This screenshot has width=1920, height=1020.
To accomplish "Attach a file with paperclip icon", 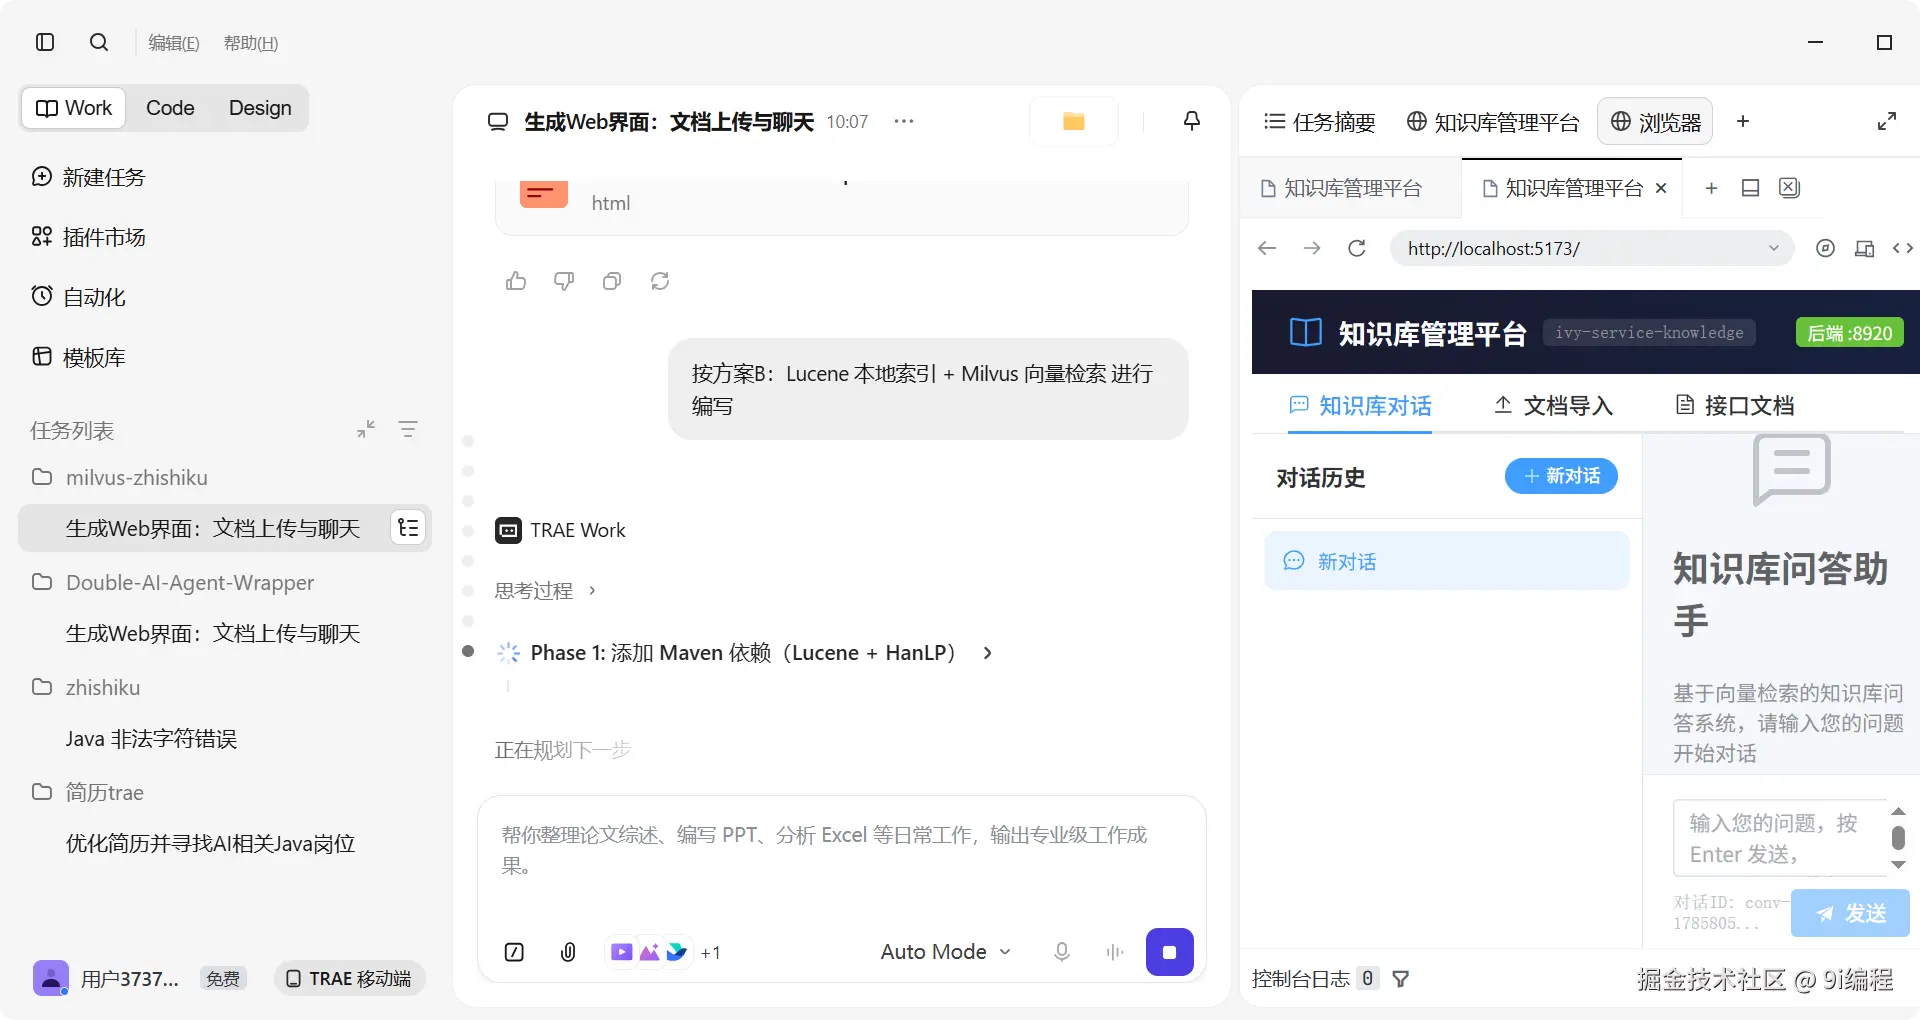I will 568,952.
